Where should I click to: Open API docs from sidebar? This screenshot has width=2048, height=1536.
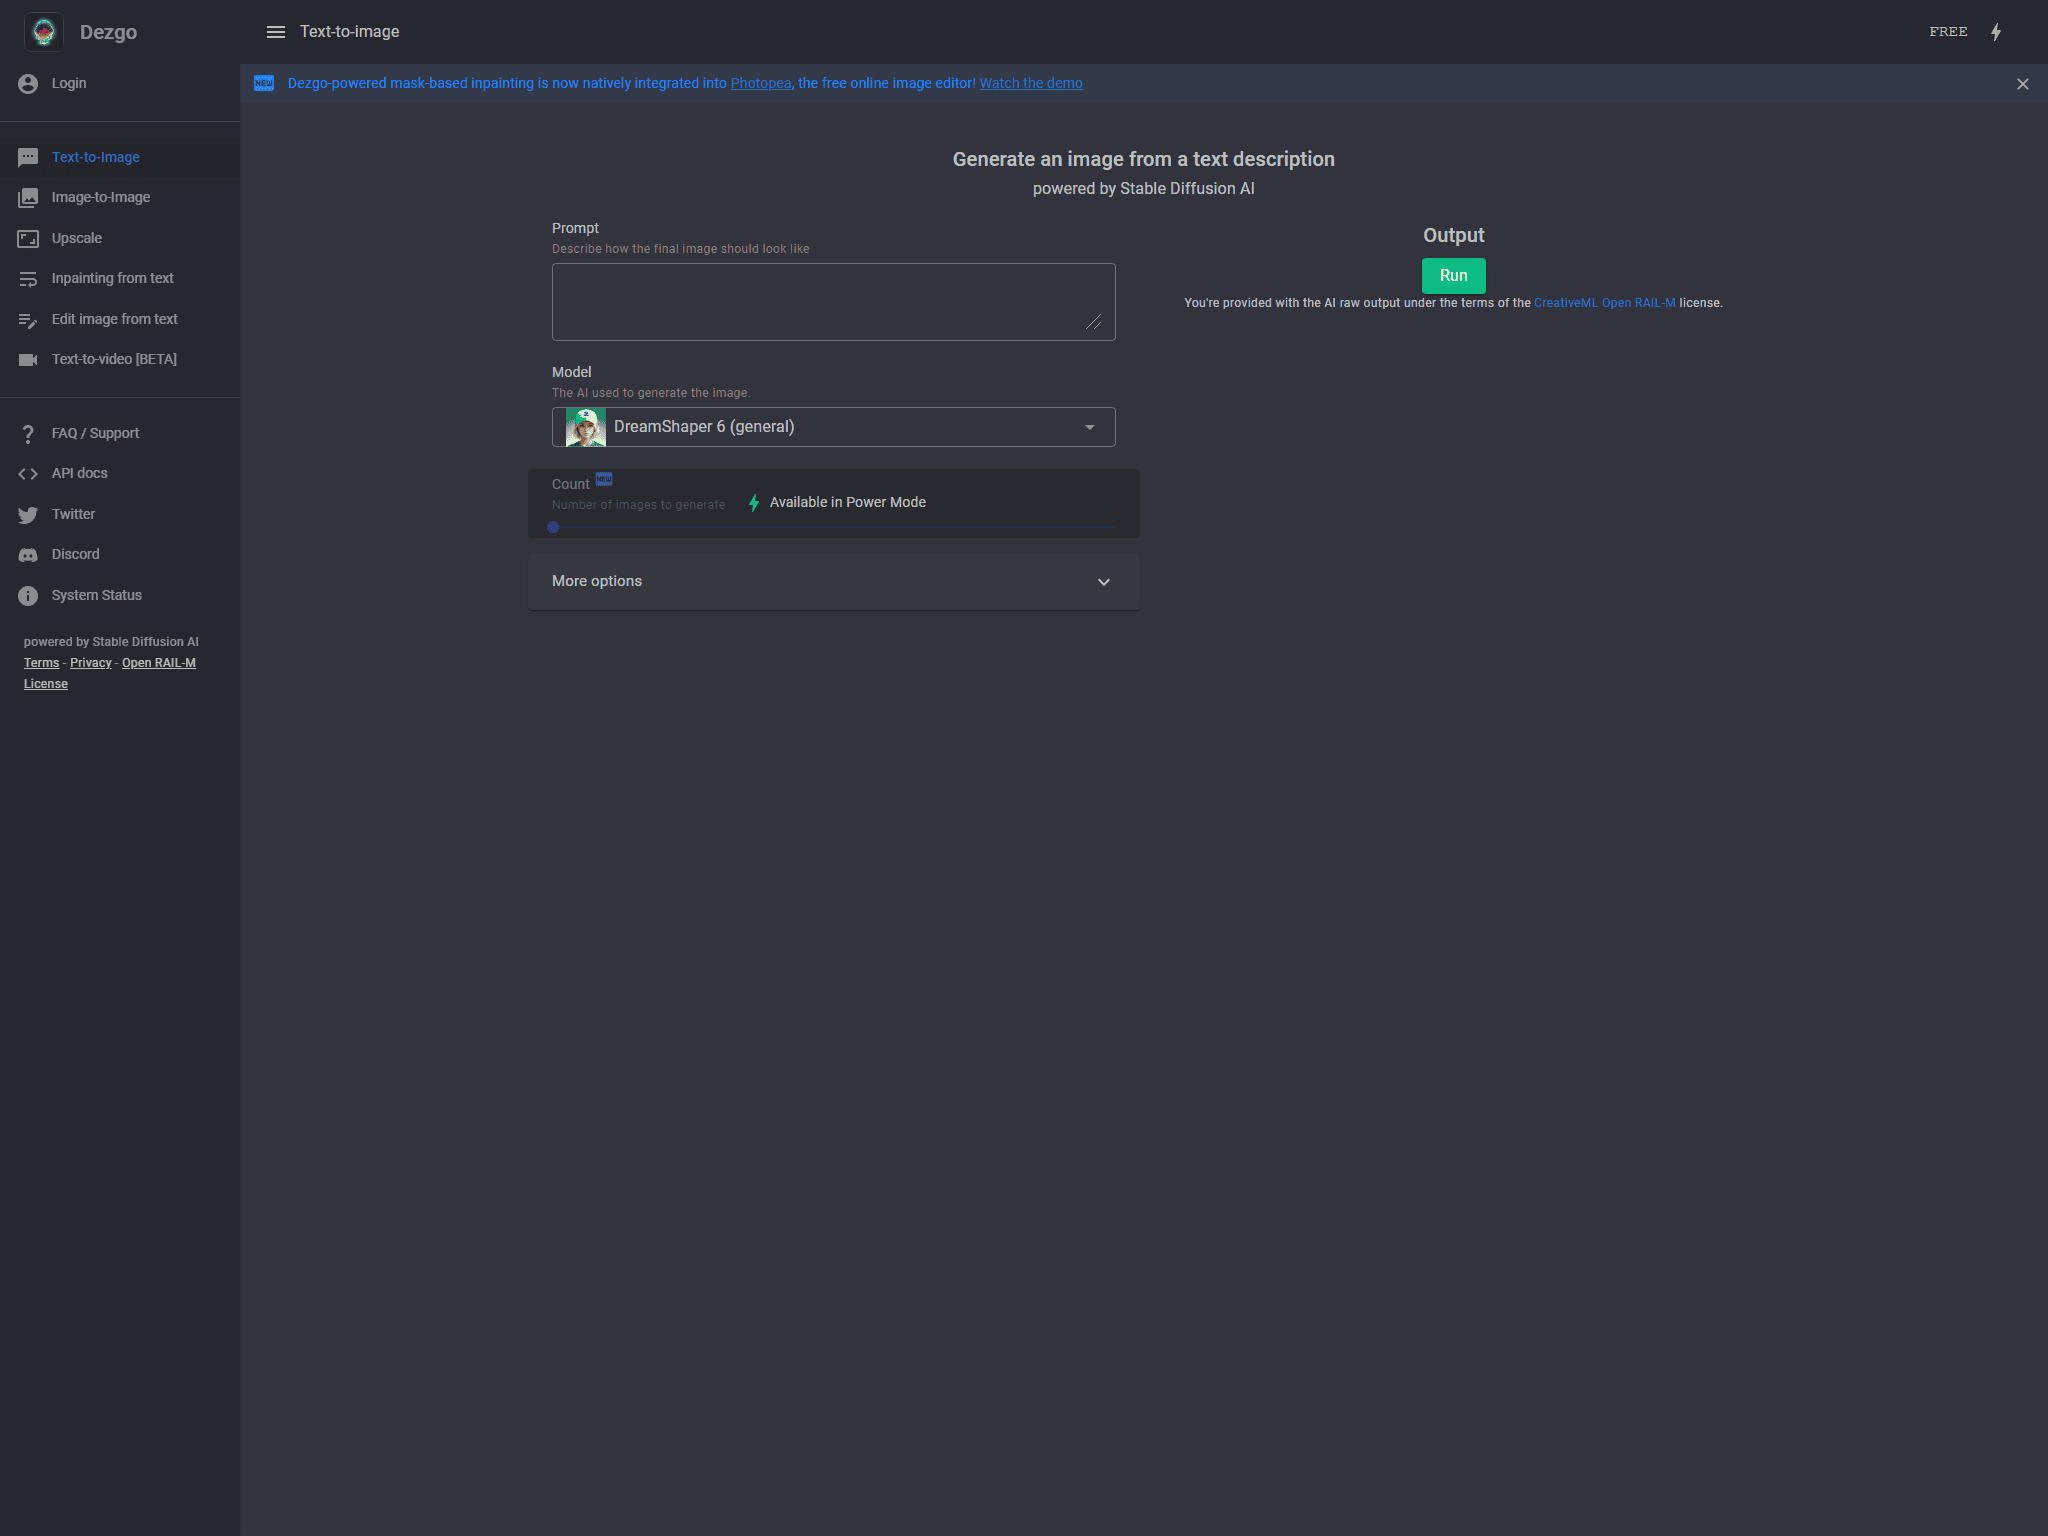point(120,474)
